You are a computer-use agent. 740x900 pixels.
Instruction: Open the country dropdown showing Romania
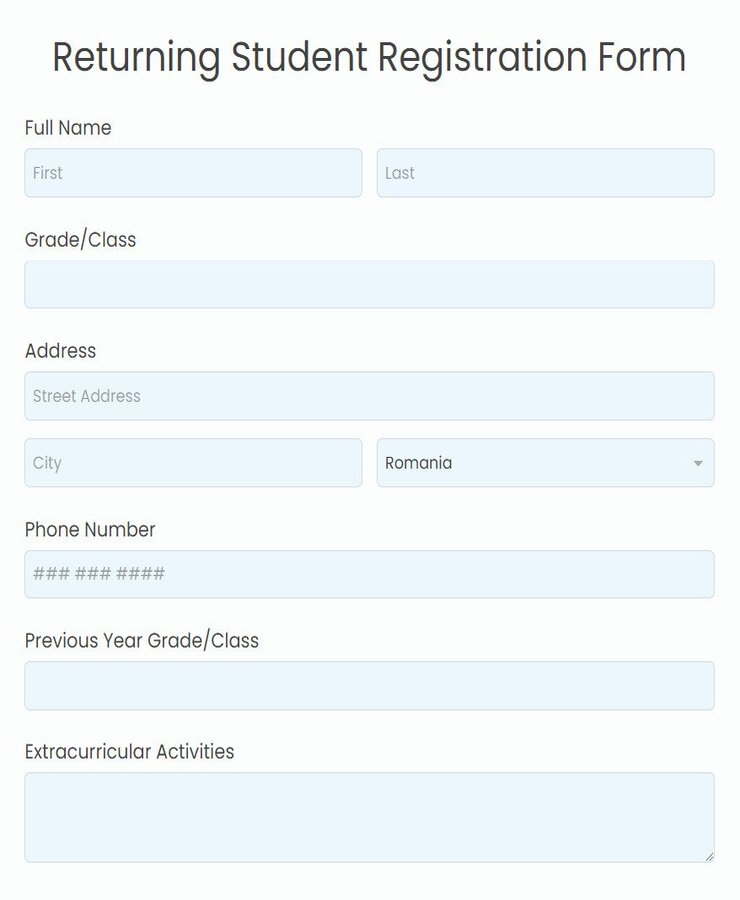[545, 462]
